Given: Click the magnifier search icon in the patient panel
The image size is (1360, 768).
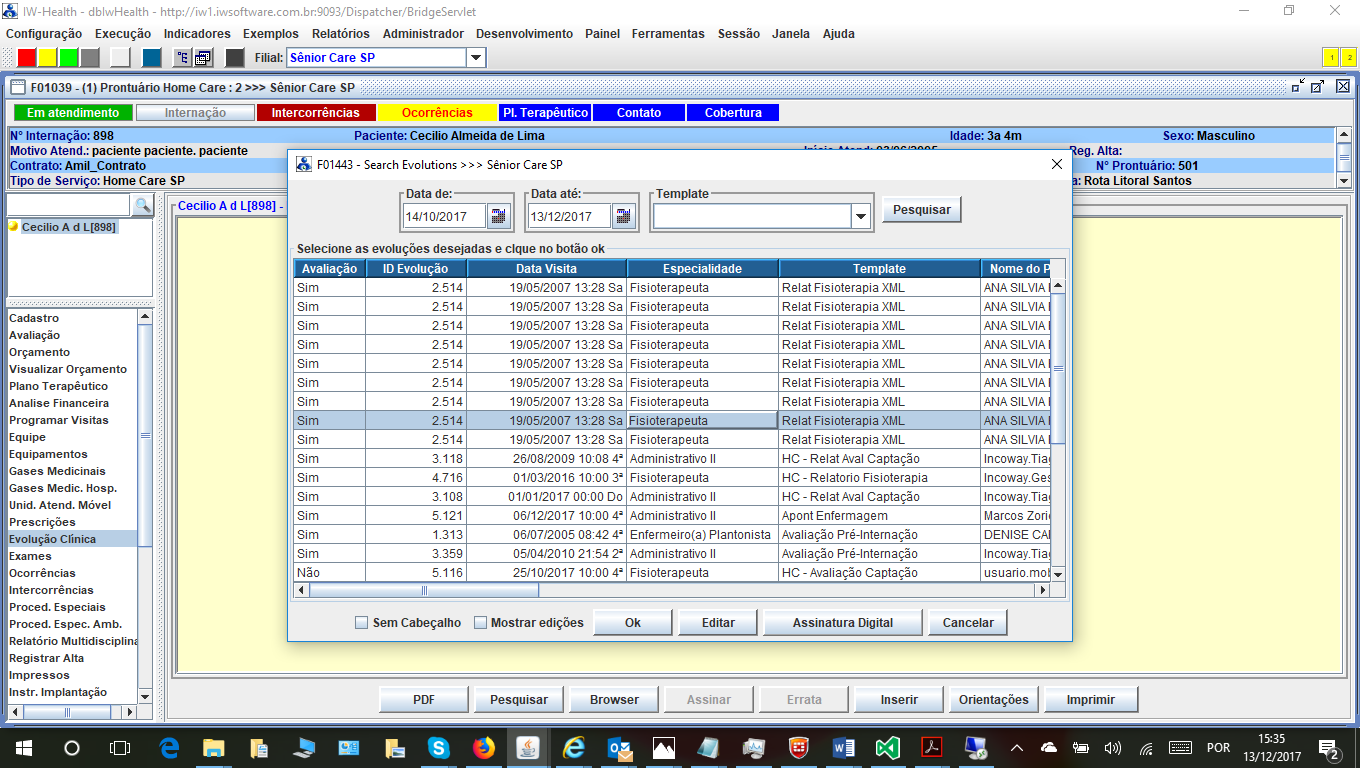Looking at the screenshot, I should click(142, 206).
